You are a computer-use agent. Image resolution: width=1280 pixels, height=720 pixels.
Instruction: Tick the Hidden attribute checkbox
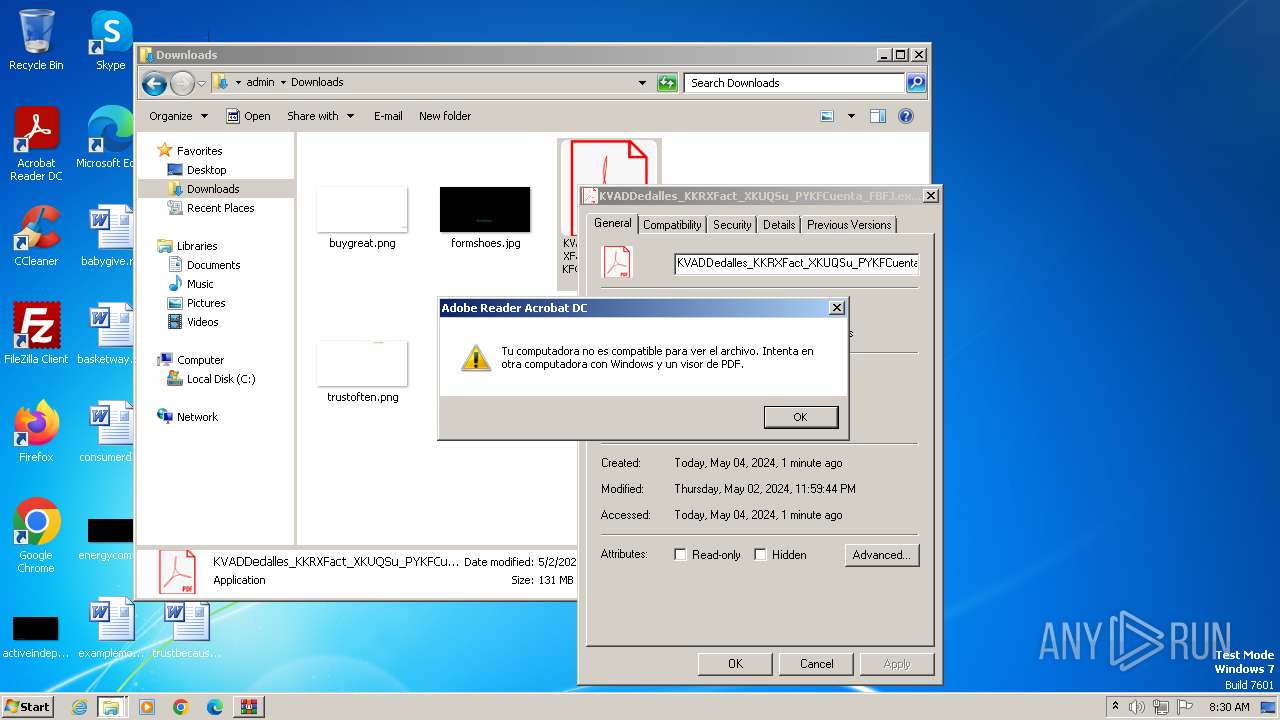pyautogui.click(x=760, y=554)
